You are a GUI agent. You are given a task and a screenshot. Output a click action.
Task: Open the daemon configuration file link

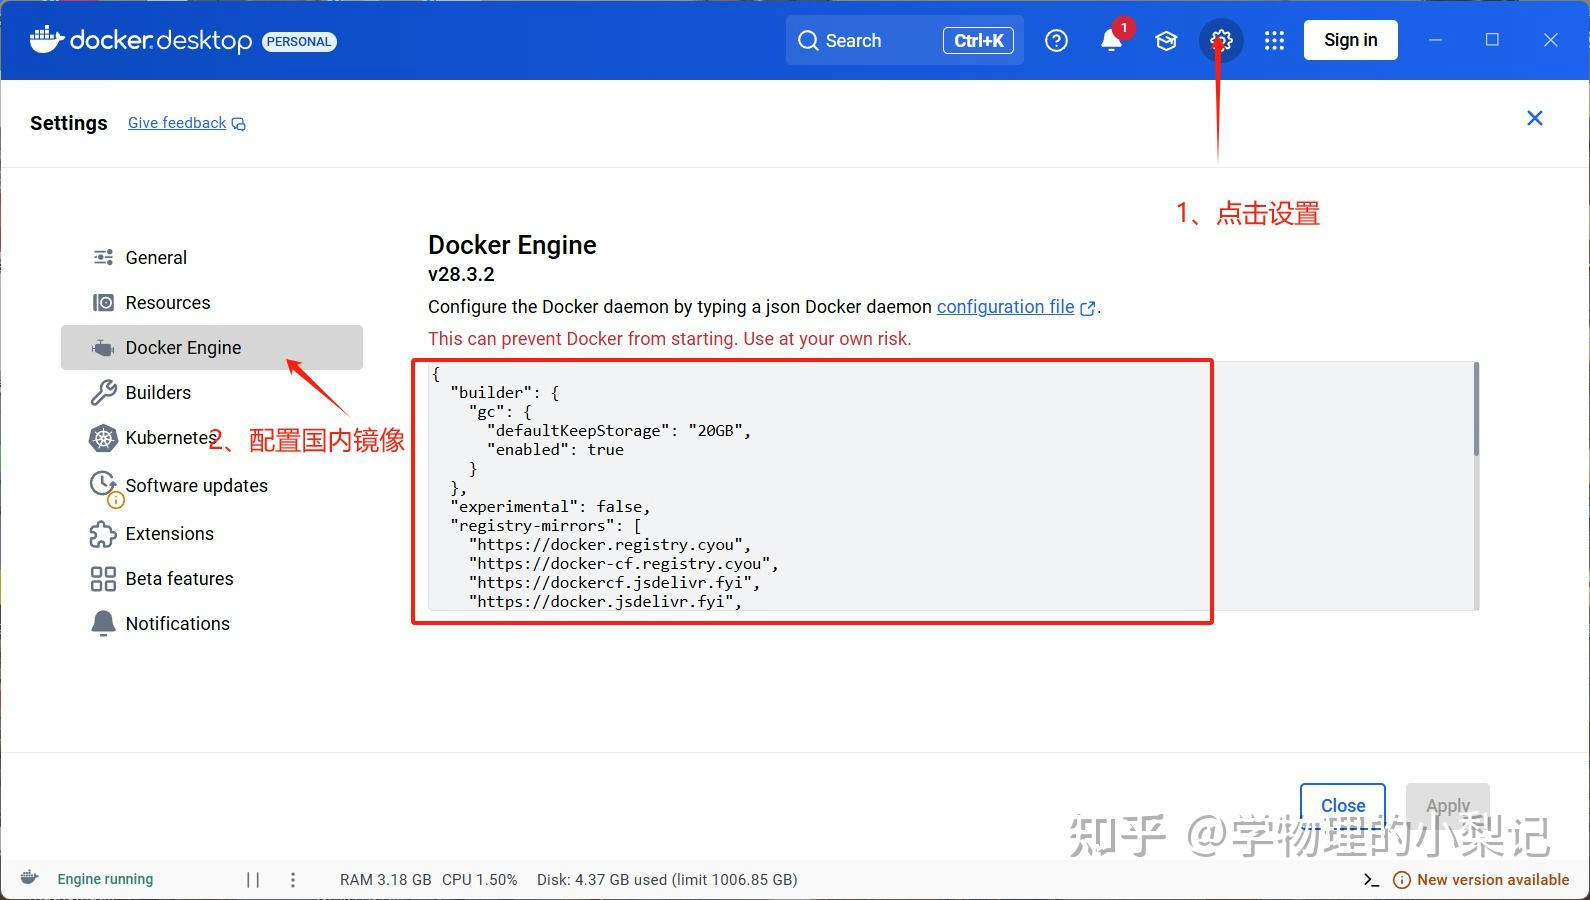pyautogui.click(x=1005, y=307)
